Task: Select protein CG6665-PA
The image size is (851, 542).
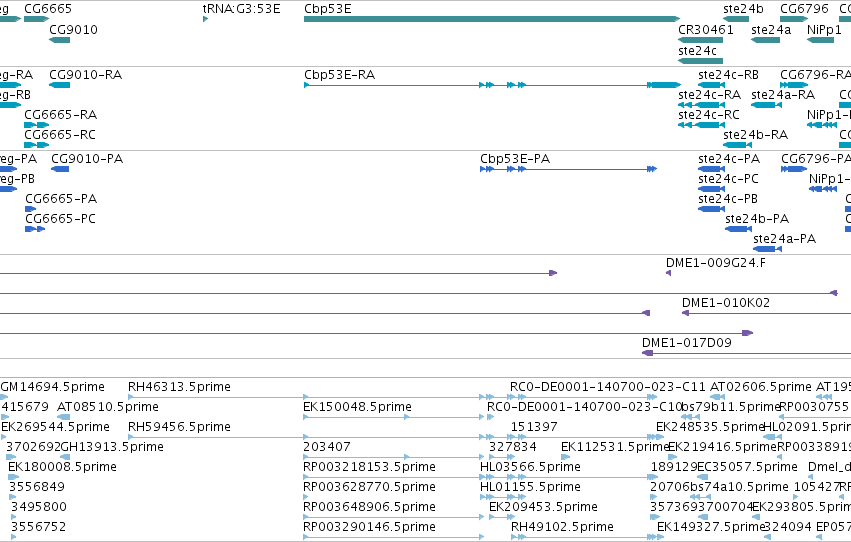Action: click(x=30, y=209)
